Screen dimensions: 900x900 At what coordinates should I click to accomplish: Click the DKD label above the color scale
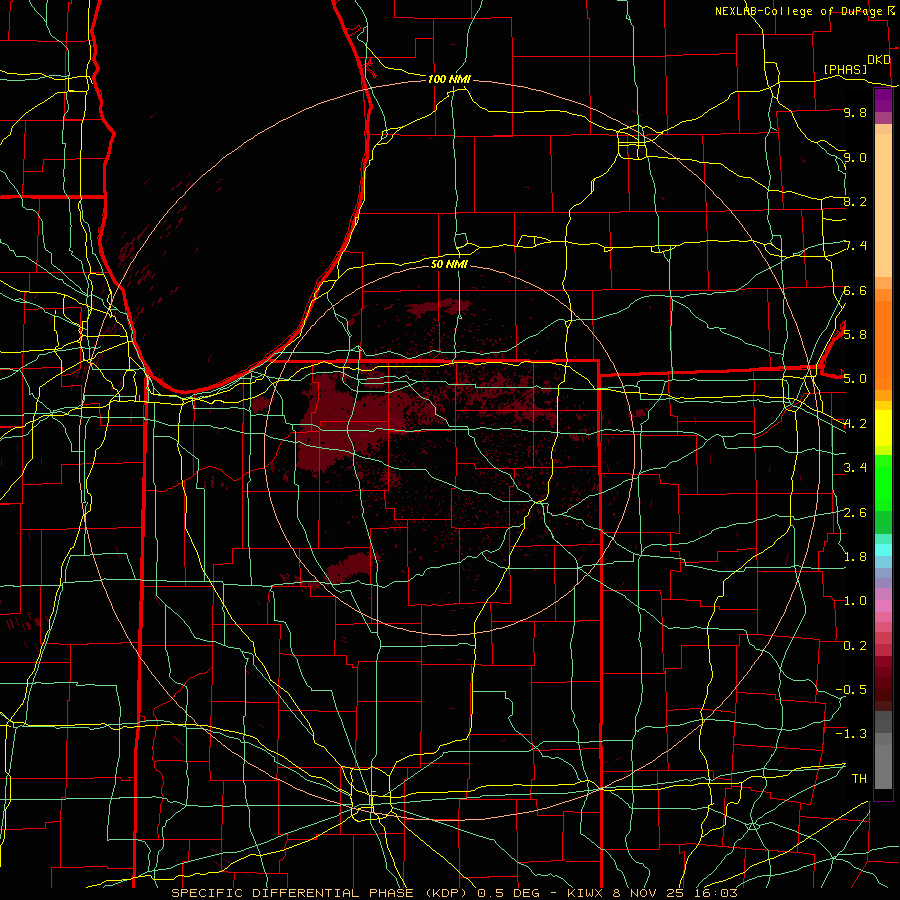pos(879,60)
